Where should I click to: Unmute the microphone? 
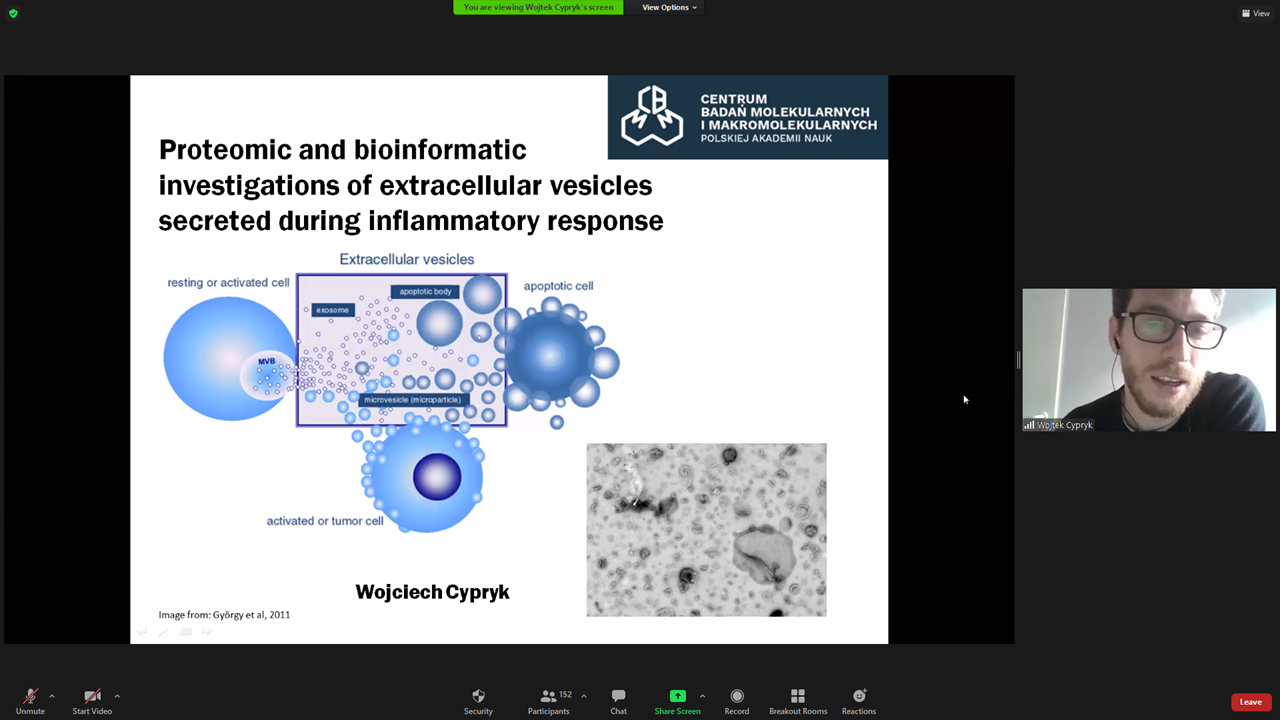coord(30,700)
